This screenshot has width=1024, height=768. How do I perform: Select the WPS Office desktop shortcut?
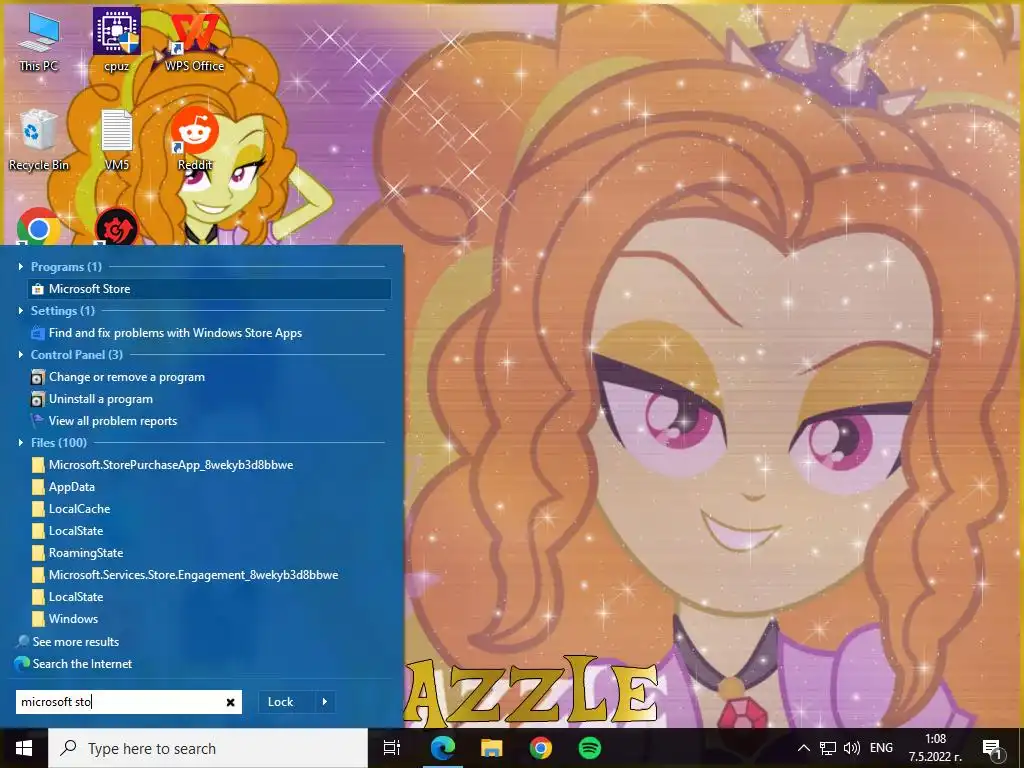pos(195,40)
